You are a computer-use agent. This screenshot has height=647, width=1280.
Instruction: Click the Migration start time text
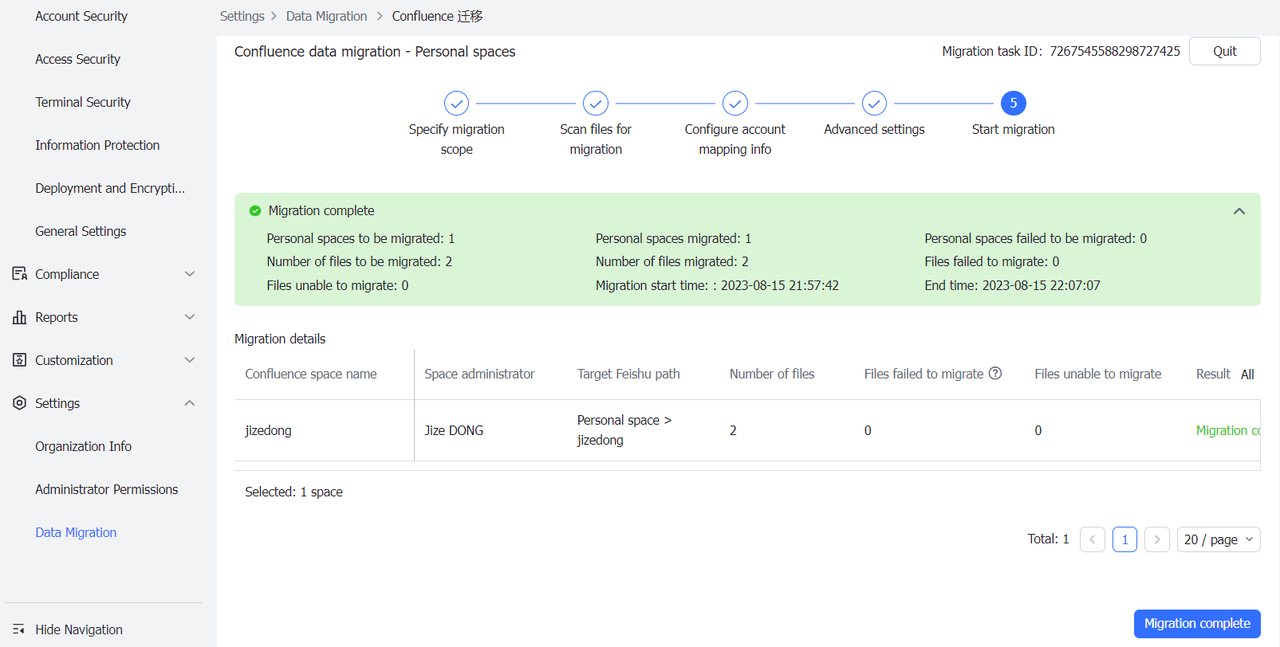pyautogui.click(x=717, y=285)
